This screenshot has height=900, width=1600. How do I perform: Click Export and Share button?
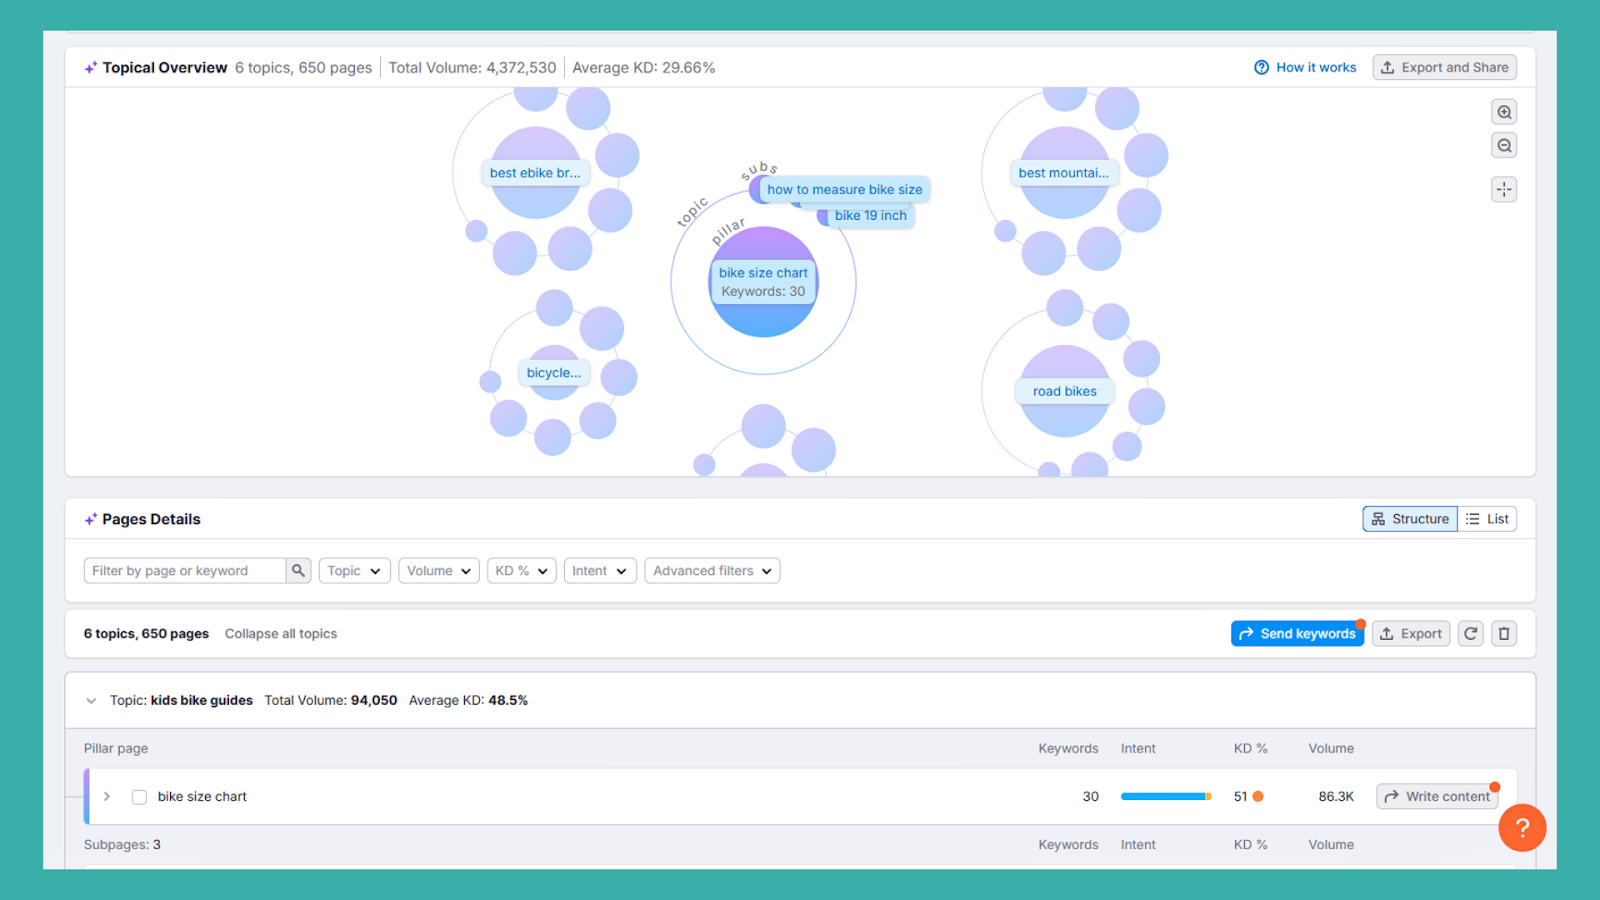click(1444, 67)
